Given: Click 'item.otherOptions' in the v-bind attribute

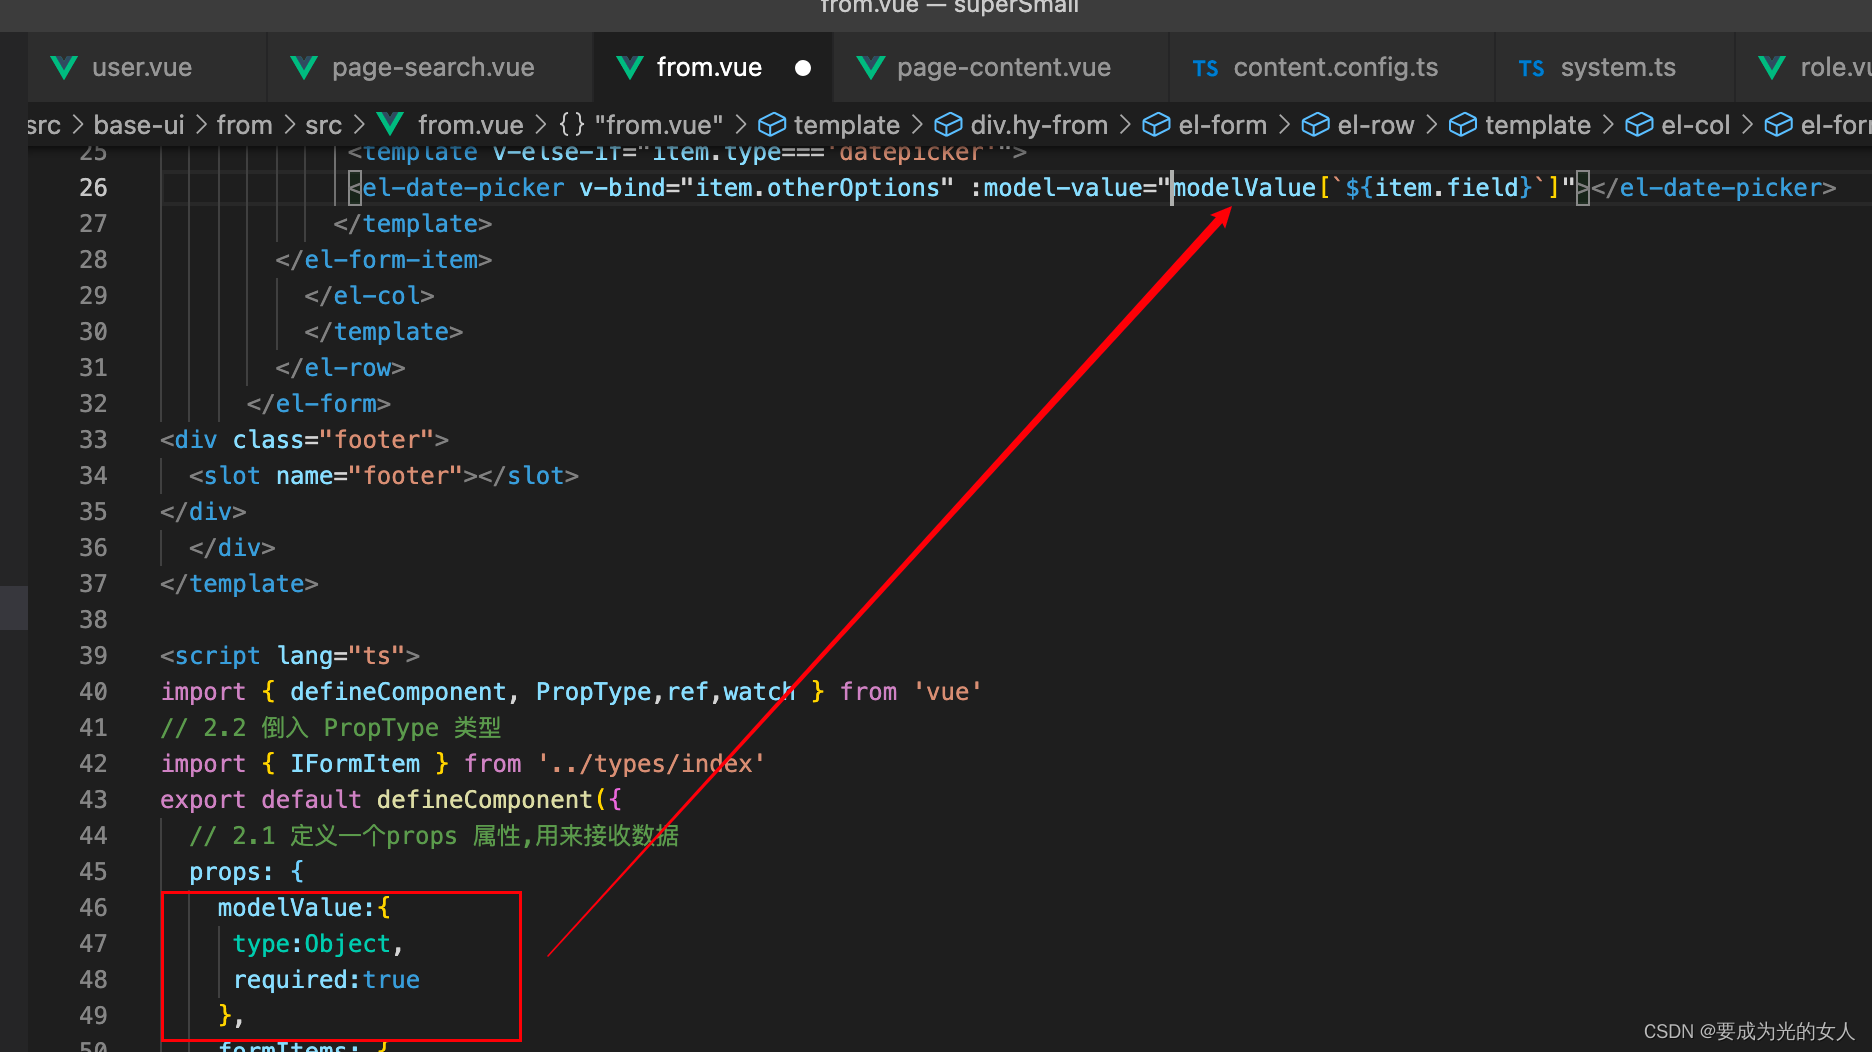Looking at the screenshot, I should point(817,188).
